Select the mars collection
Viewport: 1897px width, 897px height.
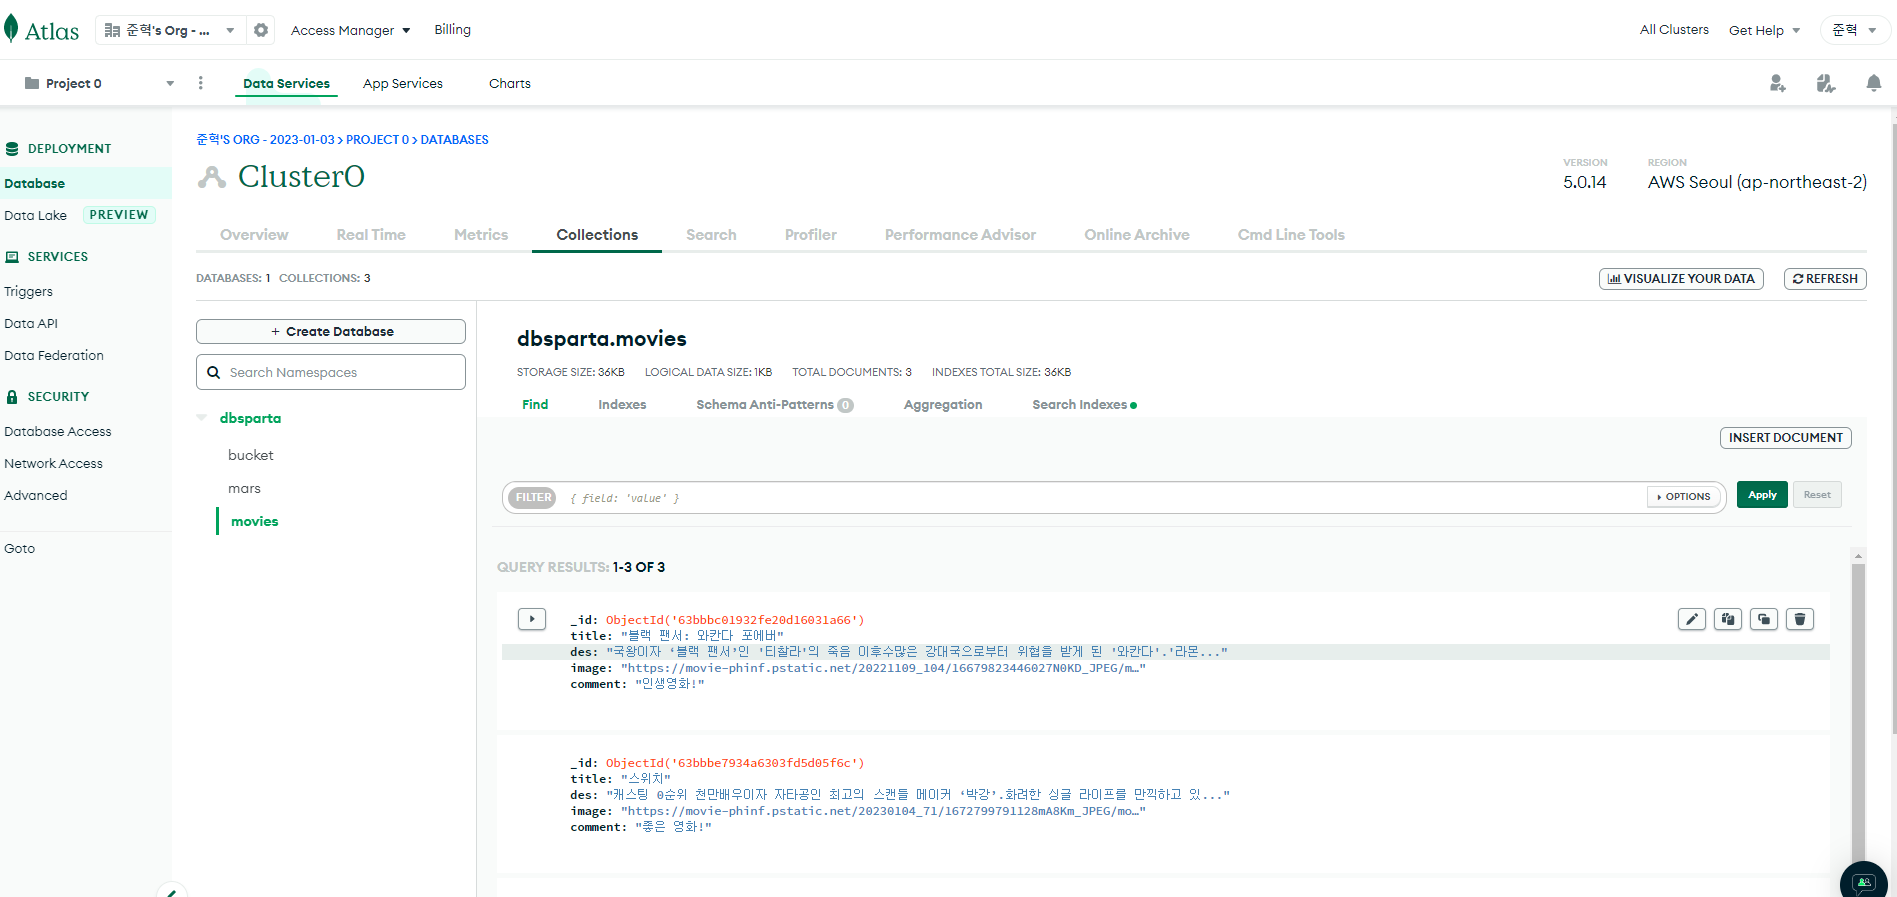click(244, 488)
